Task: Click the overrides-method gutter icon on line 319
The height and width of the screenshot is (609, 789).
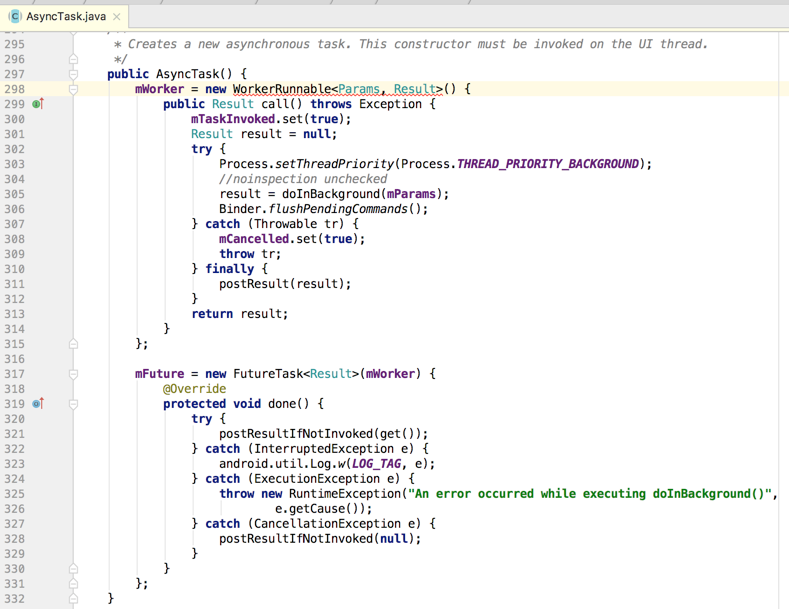Action: (x=38, y=404)
